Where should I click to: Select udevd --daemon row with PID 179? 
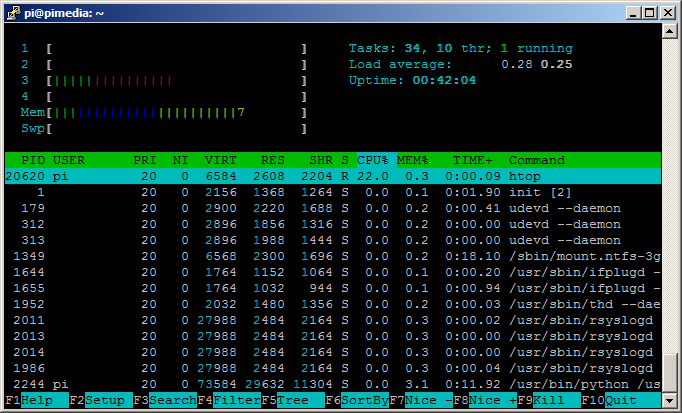pyautogui.click(x=333, y=208)
